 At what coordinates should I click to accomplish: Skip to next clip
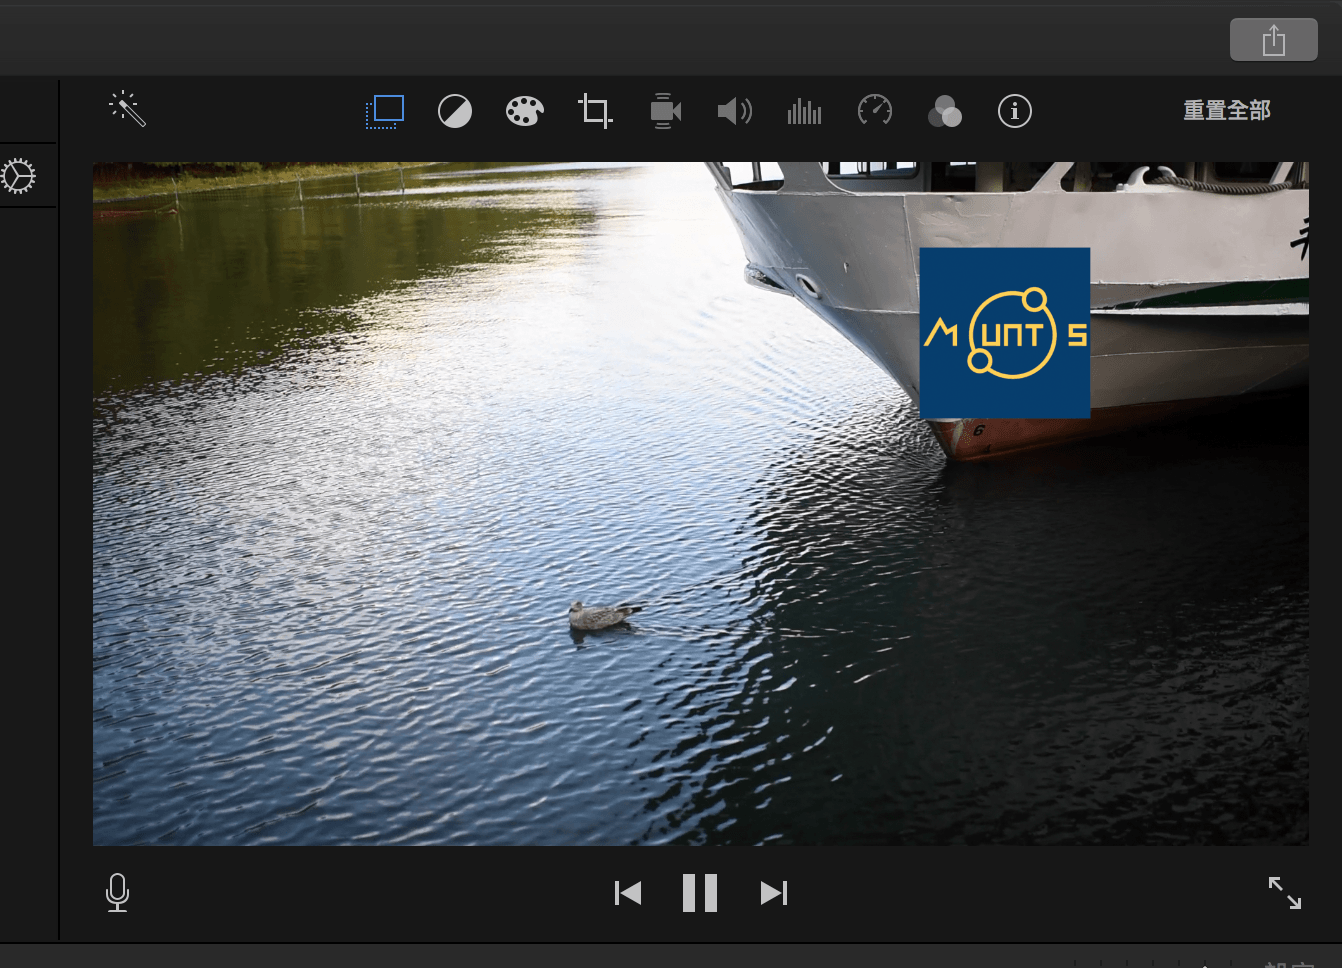tap(774, 893)
